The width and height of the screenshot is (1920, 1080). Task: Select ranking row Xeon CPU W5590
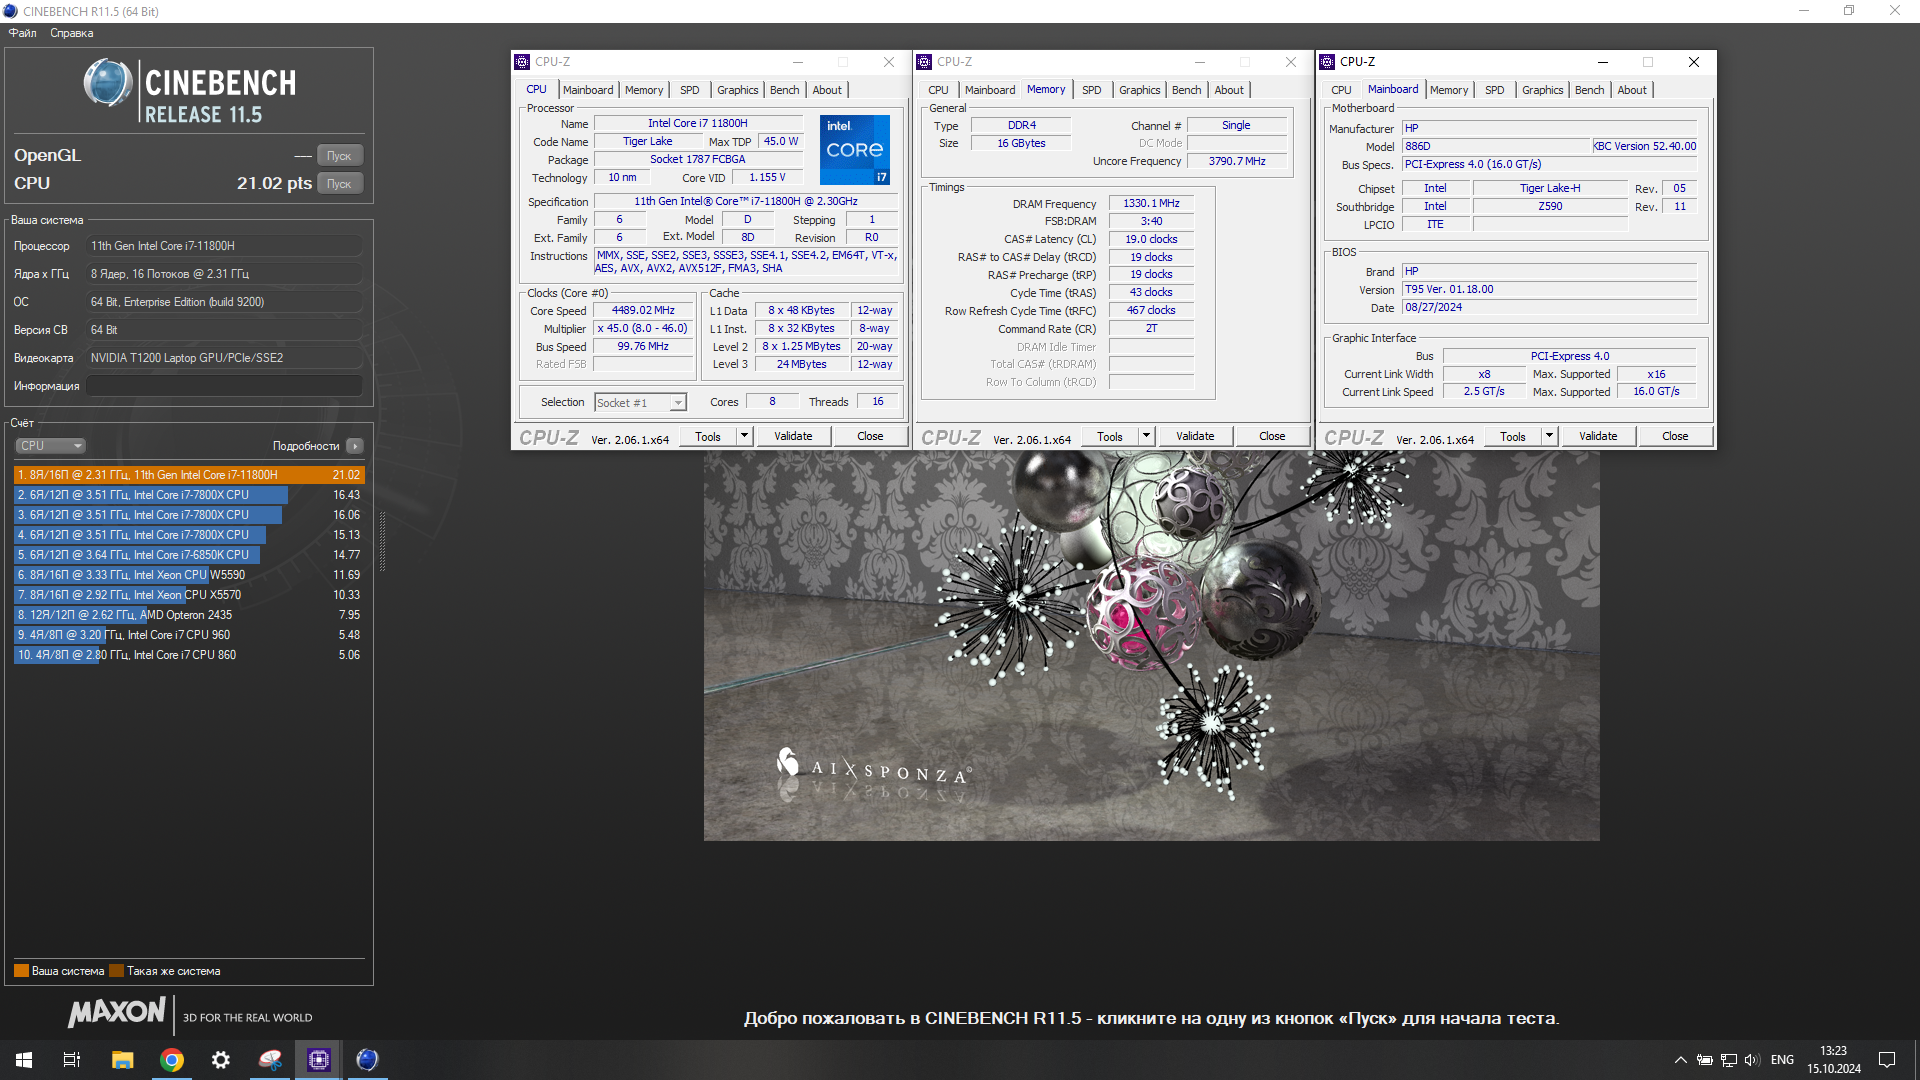[189, 575]
